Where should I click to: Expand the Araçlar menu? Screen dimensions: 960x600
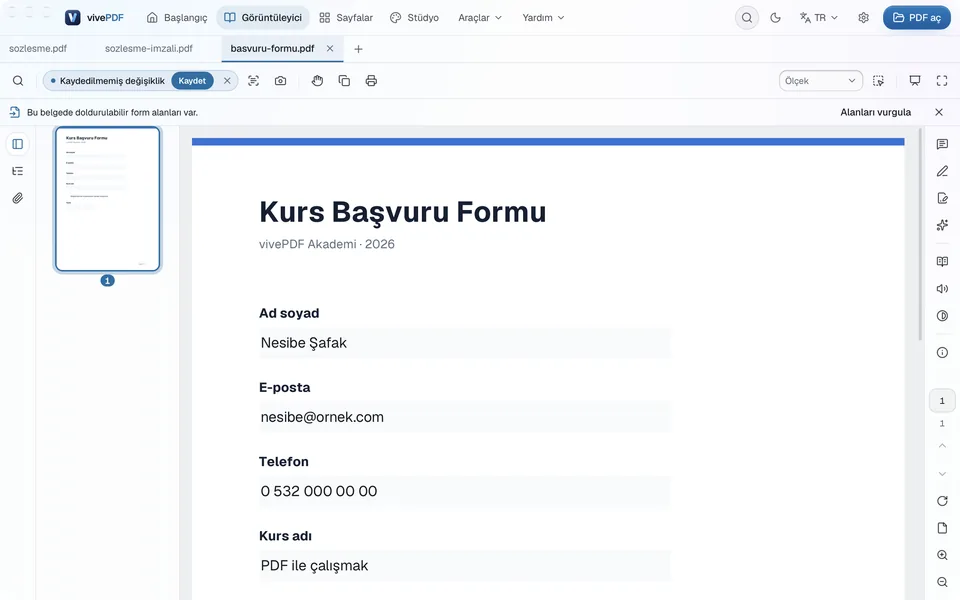click(480, 18)
